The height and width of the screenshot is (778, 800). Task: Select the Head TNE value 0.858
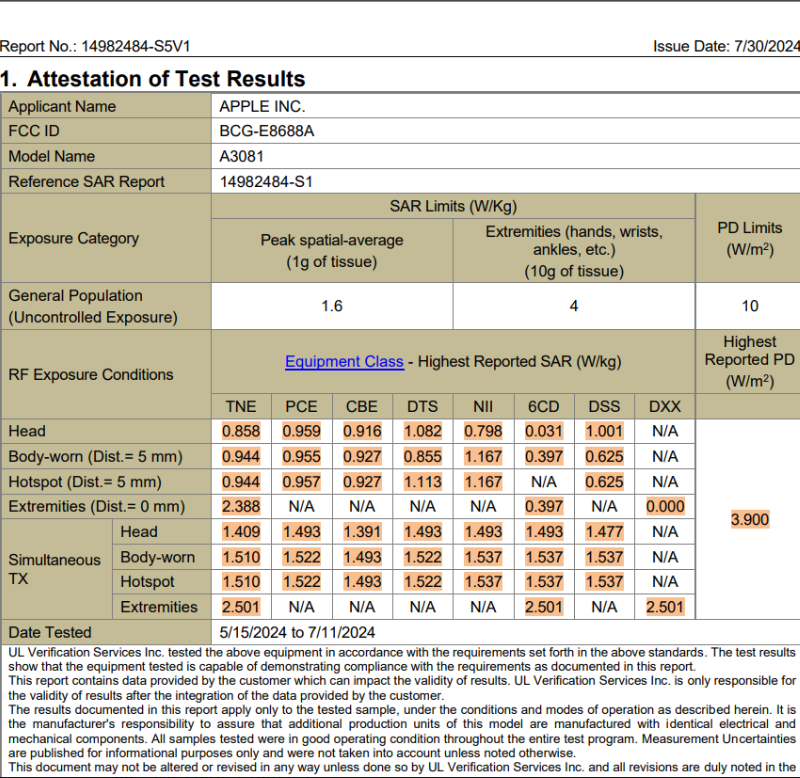[x=241, y=432]
